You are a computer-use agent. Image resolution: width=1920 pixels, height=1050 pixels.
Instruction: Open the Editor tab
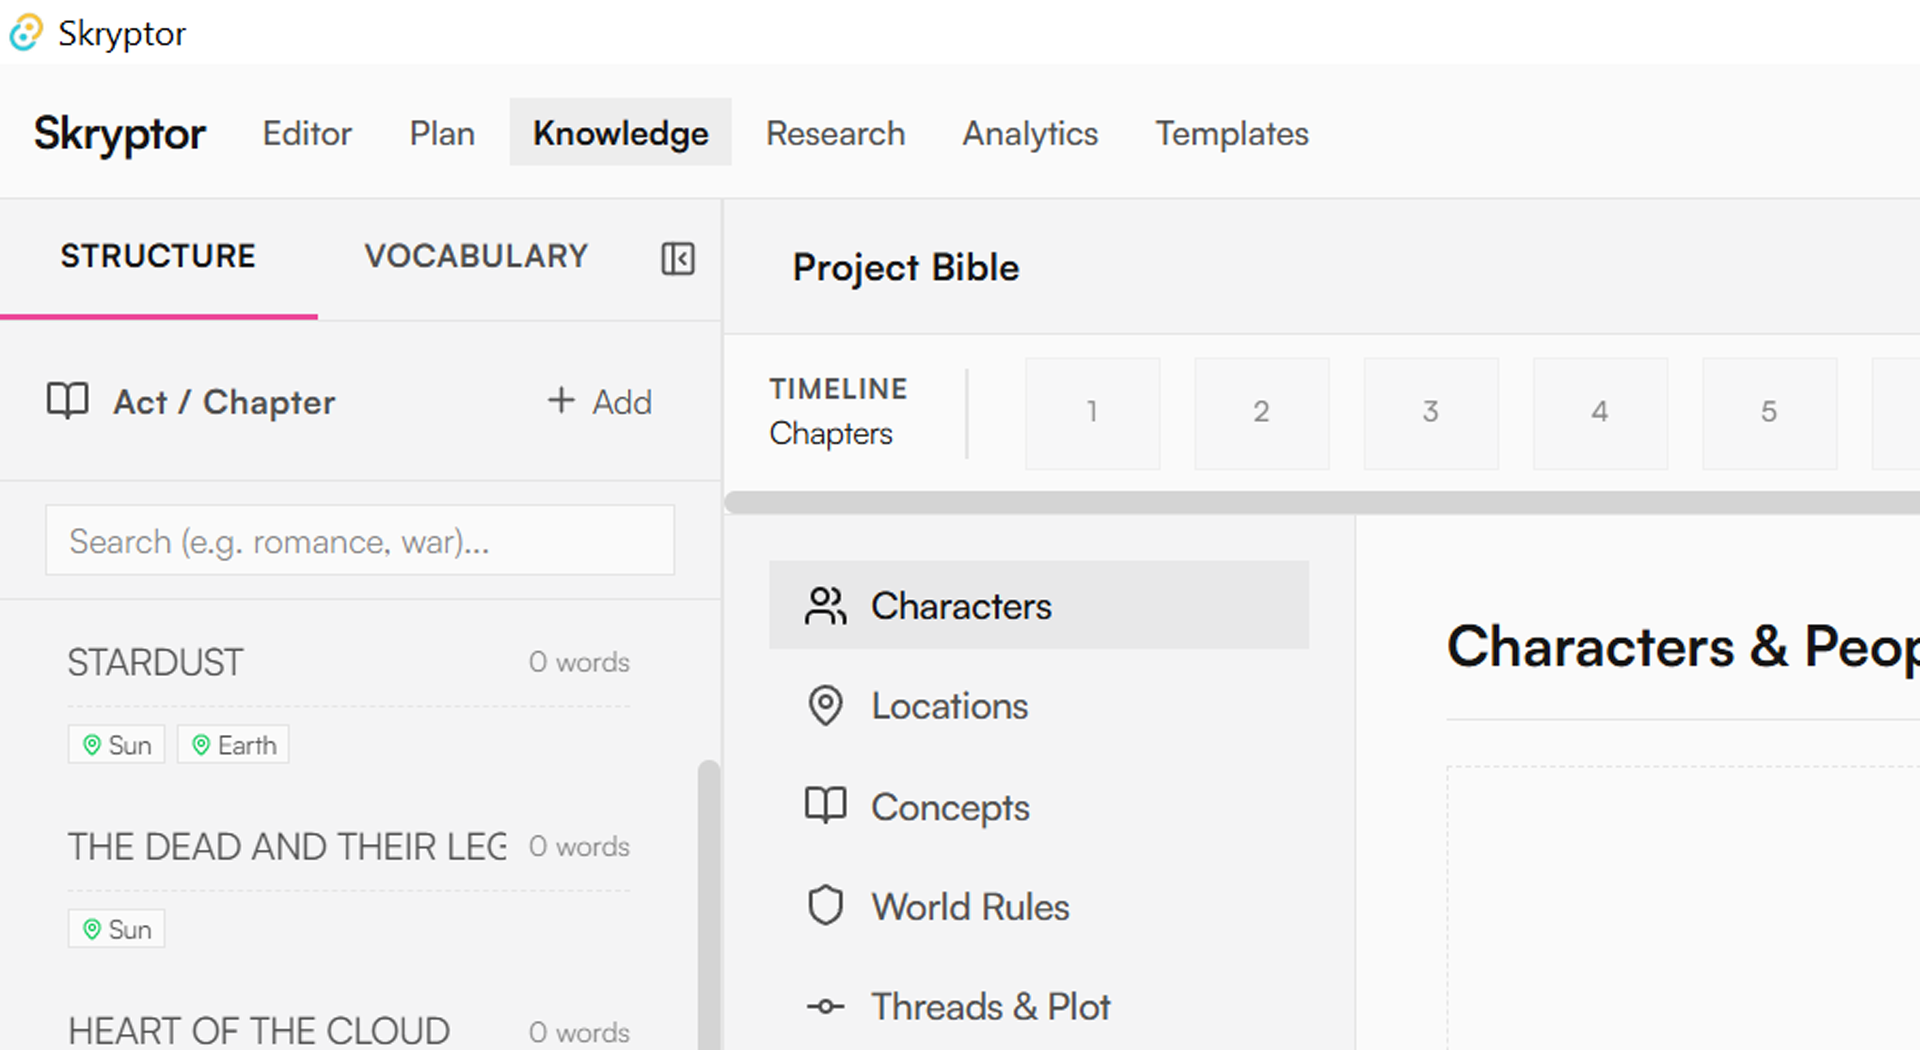coord(307,133)
